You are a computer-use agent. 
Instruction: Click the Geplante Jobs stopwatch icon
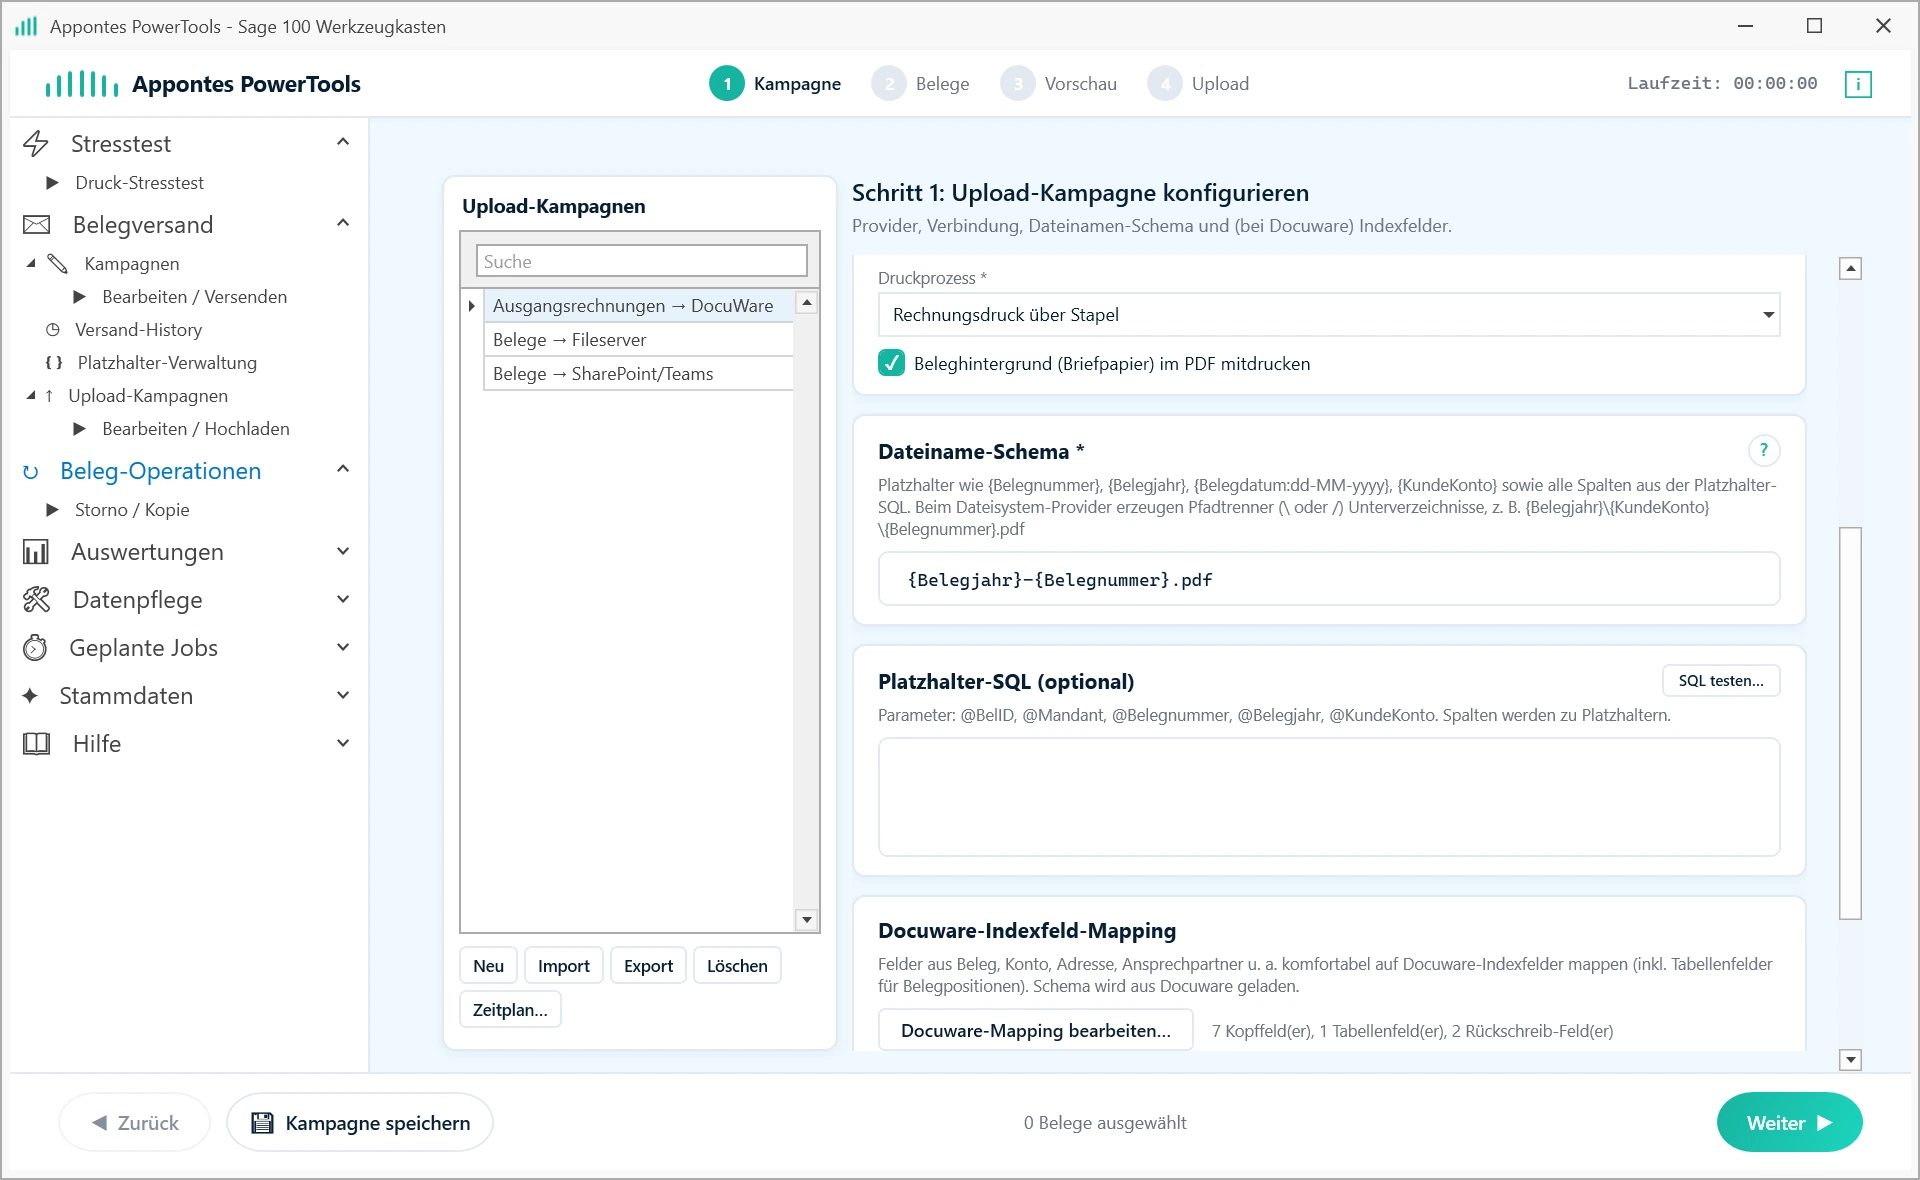(x=35, y=648)
